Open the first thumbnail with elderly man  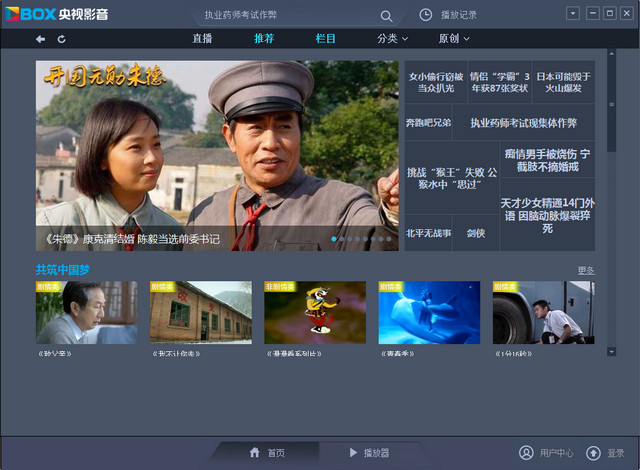click(x=87, y=313)
